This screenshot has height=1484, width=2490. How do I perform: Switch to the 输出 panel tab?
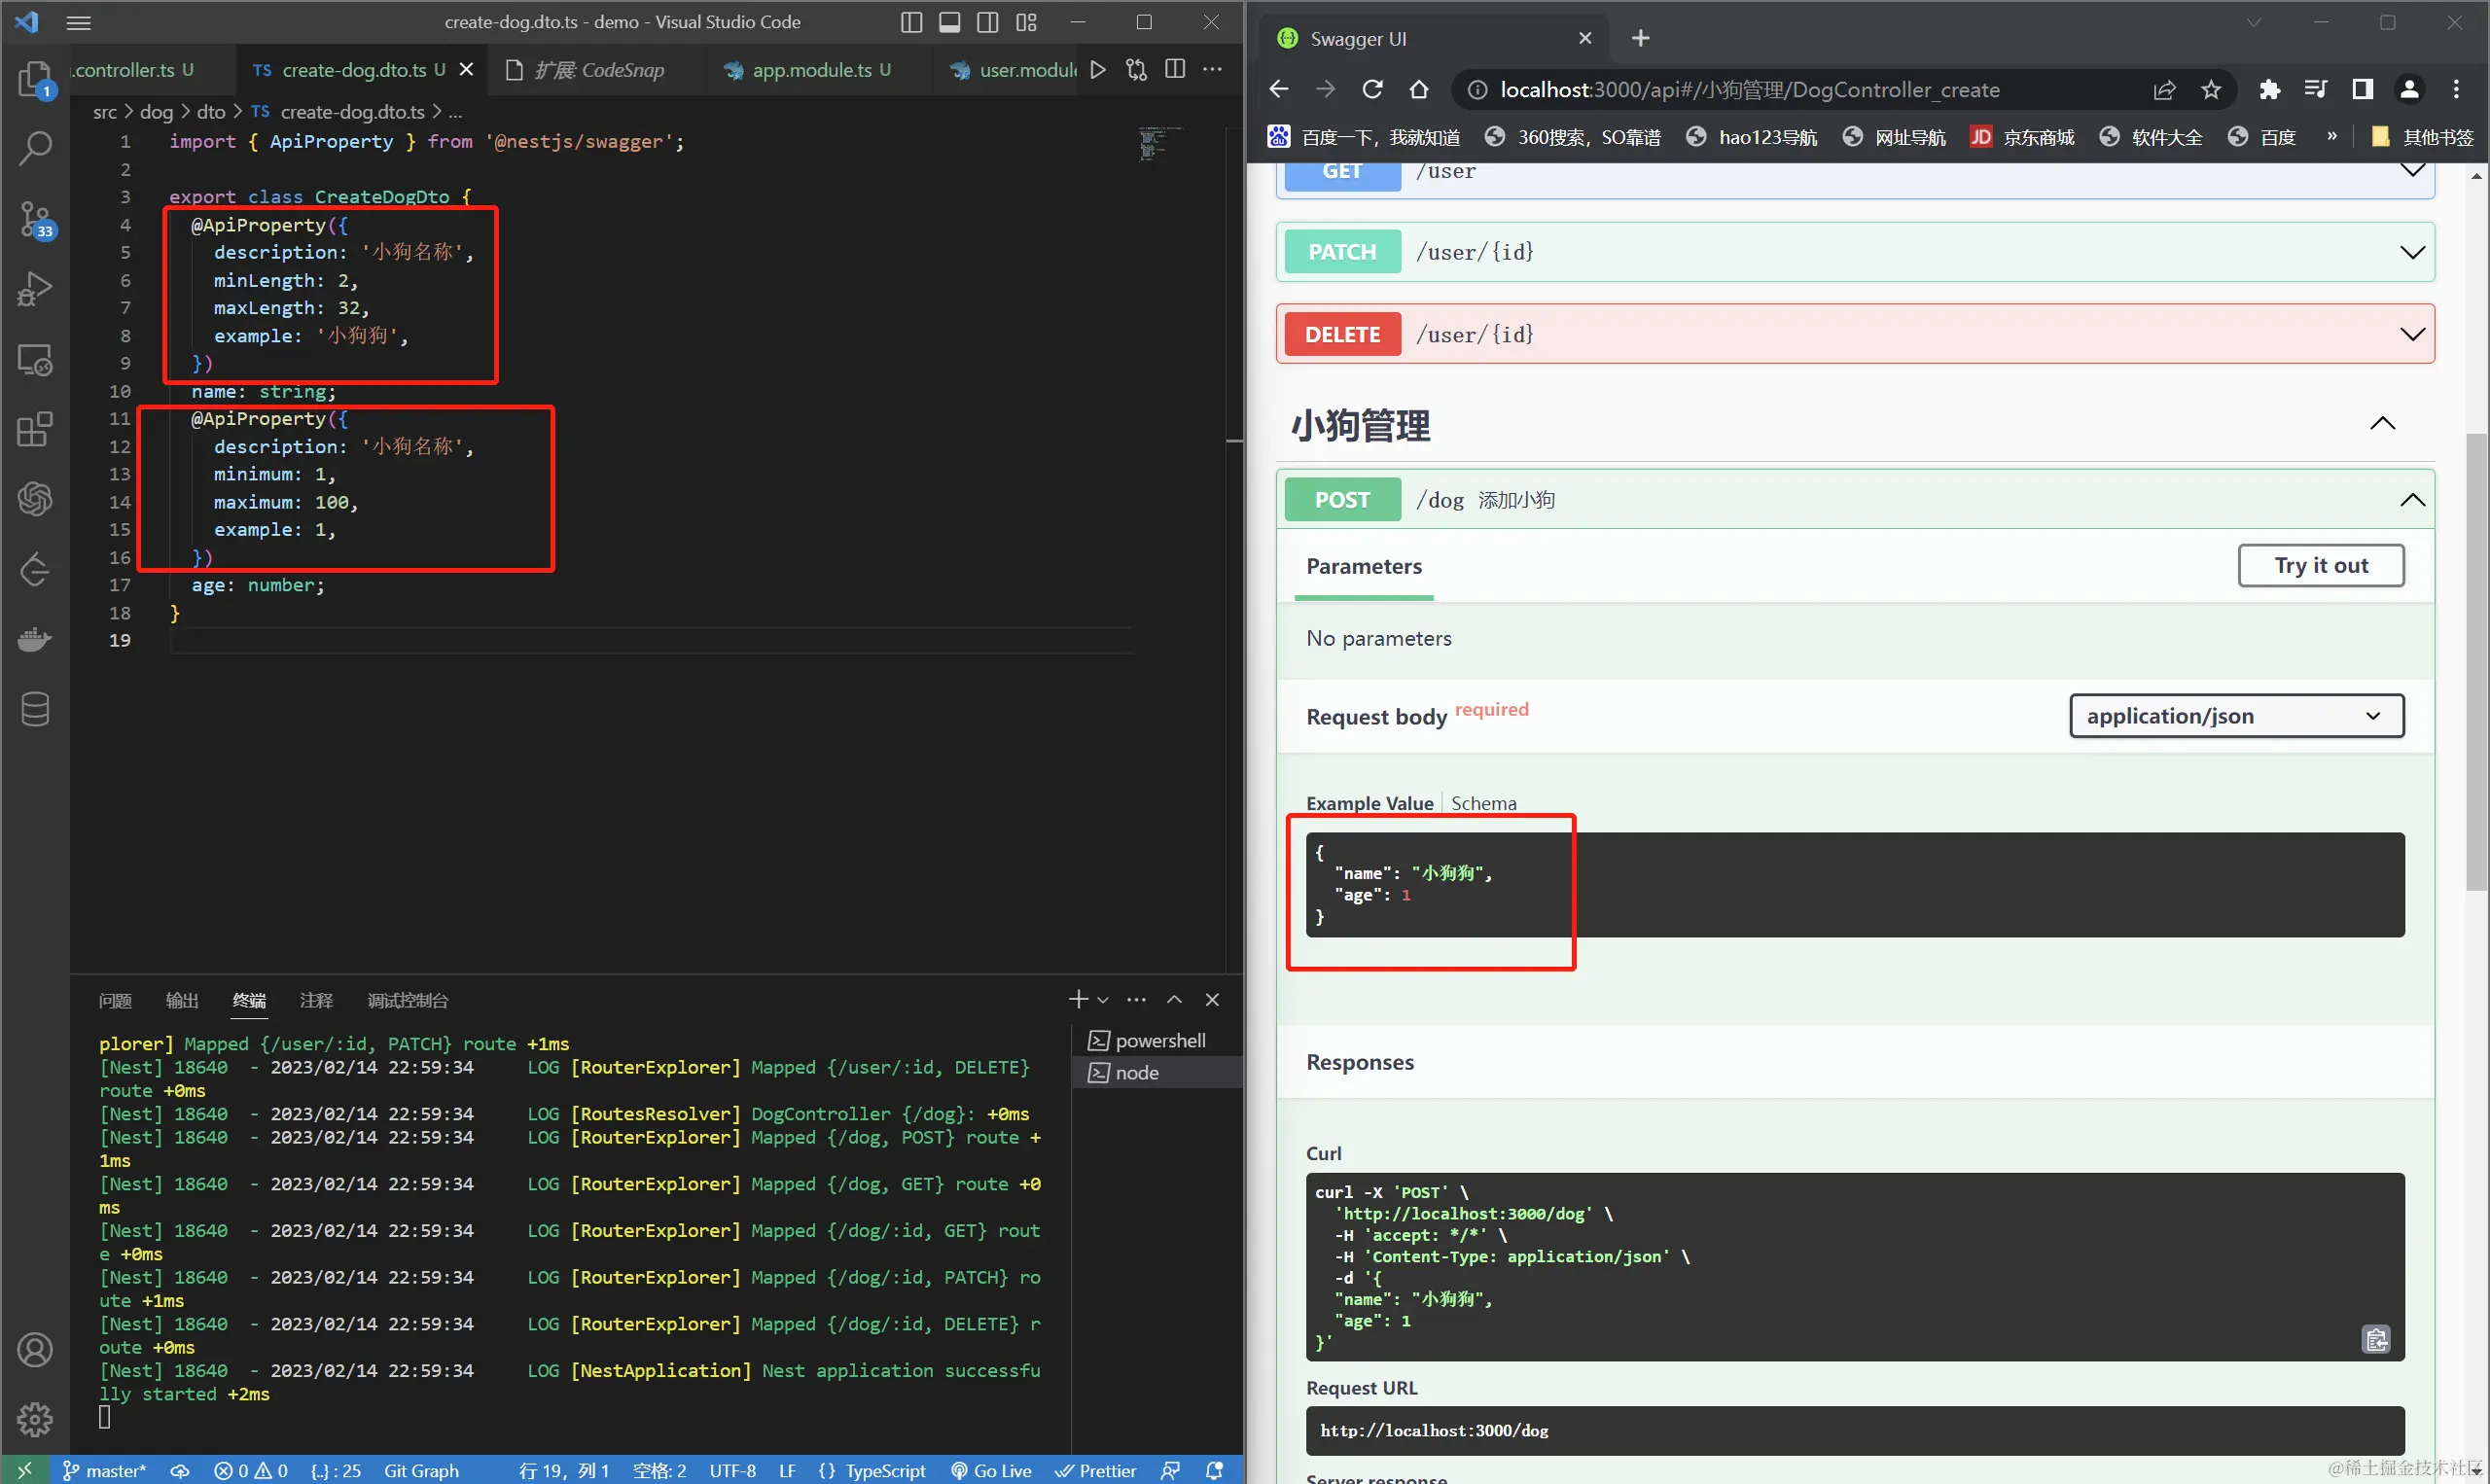[182, 1000]
